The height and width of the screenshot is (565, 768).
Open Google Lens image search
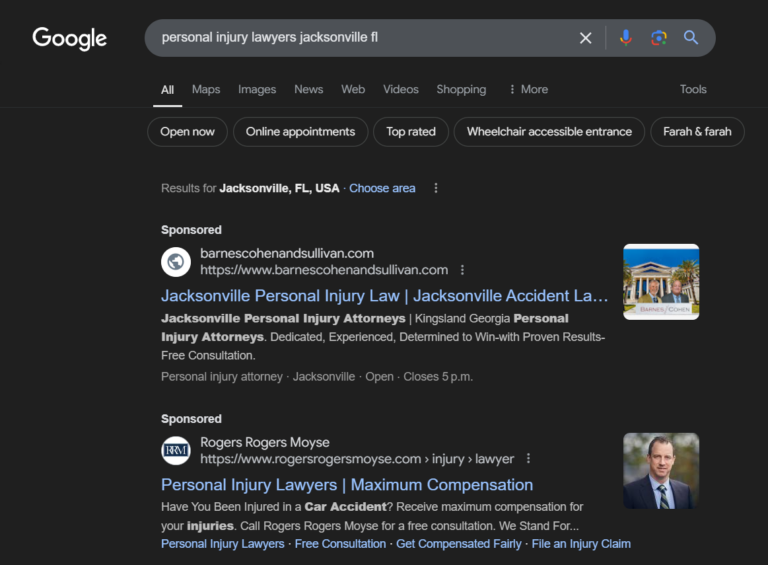[659, 38]
